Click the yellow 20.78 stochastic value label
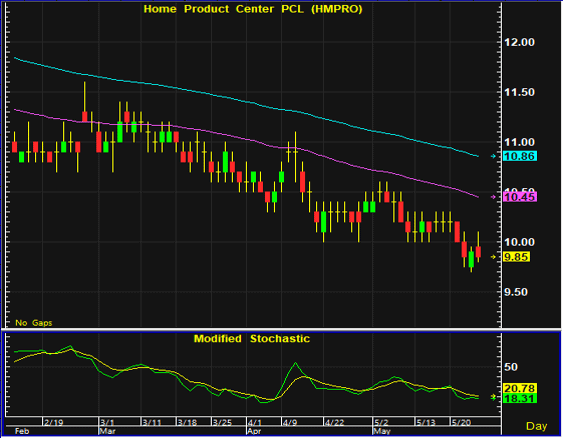 pyautogui.click(x=520, y=388)
